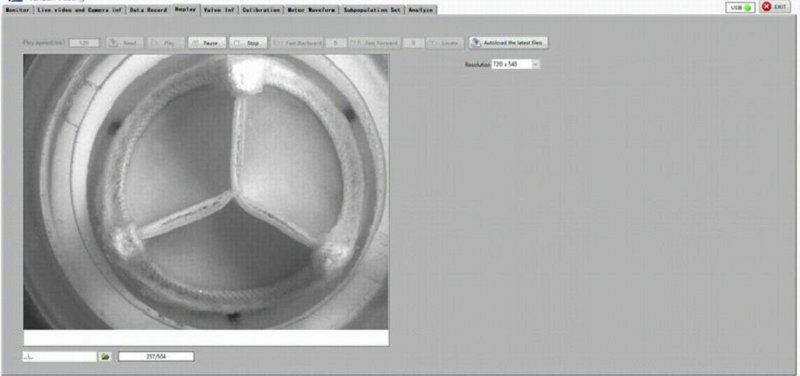Click Autoload the latest files button
Image resolution: width=800 pixels, height=376 pixels.
click(509, 43)
